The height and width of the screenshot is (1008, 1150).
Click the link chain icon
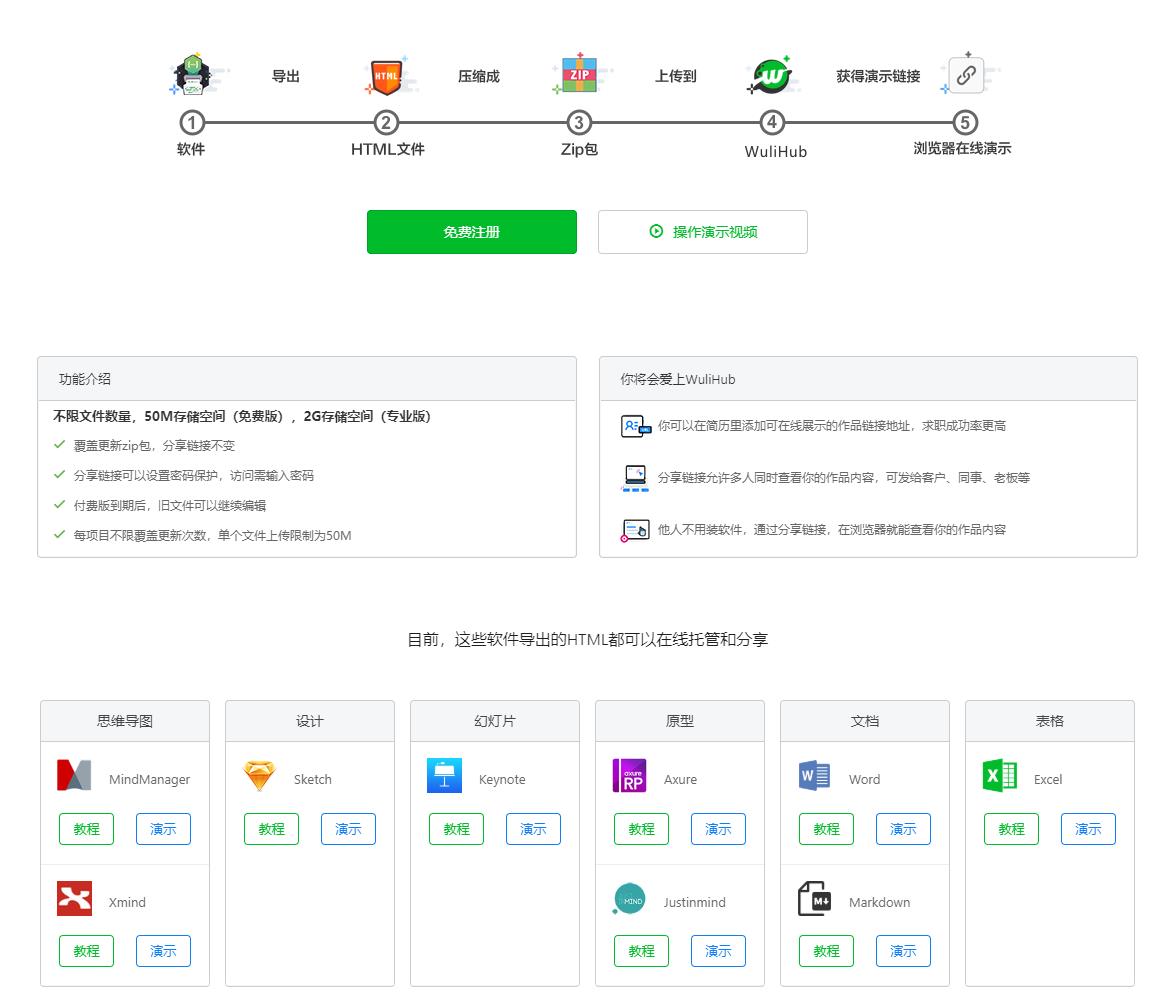tap(966, 75)
